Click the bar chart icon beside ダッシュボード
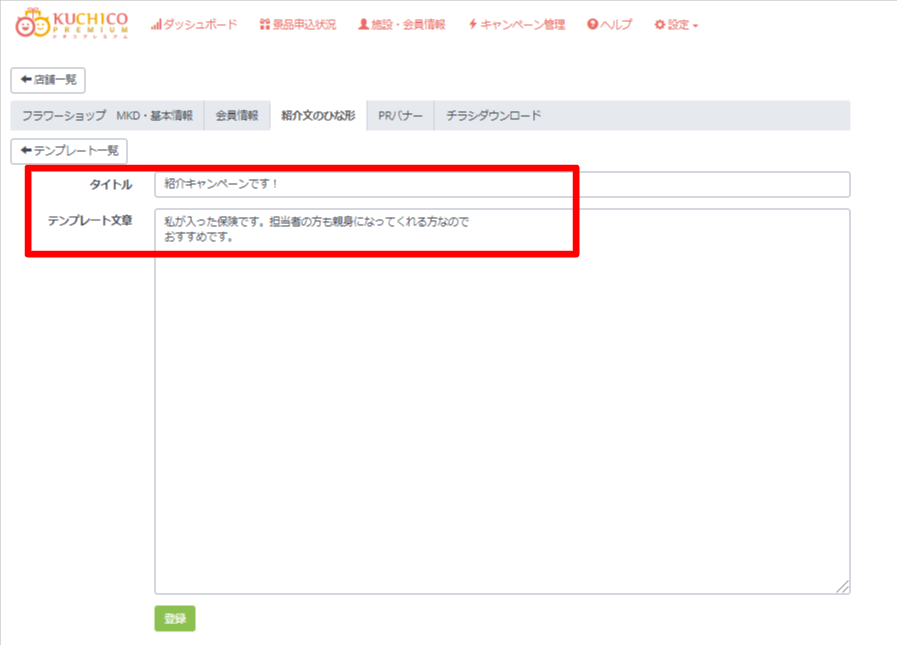Screen dimensions: 897x645 (x=156, y=24)
